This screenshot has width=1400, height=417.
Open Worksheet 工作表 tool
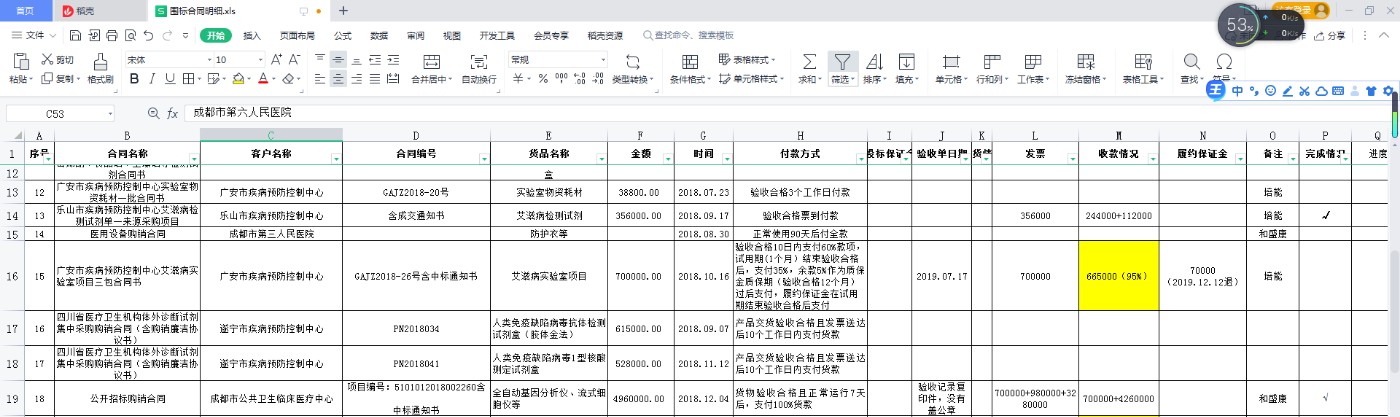(1034, 68)
